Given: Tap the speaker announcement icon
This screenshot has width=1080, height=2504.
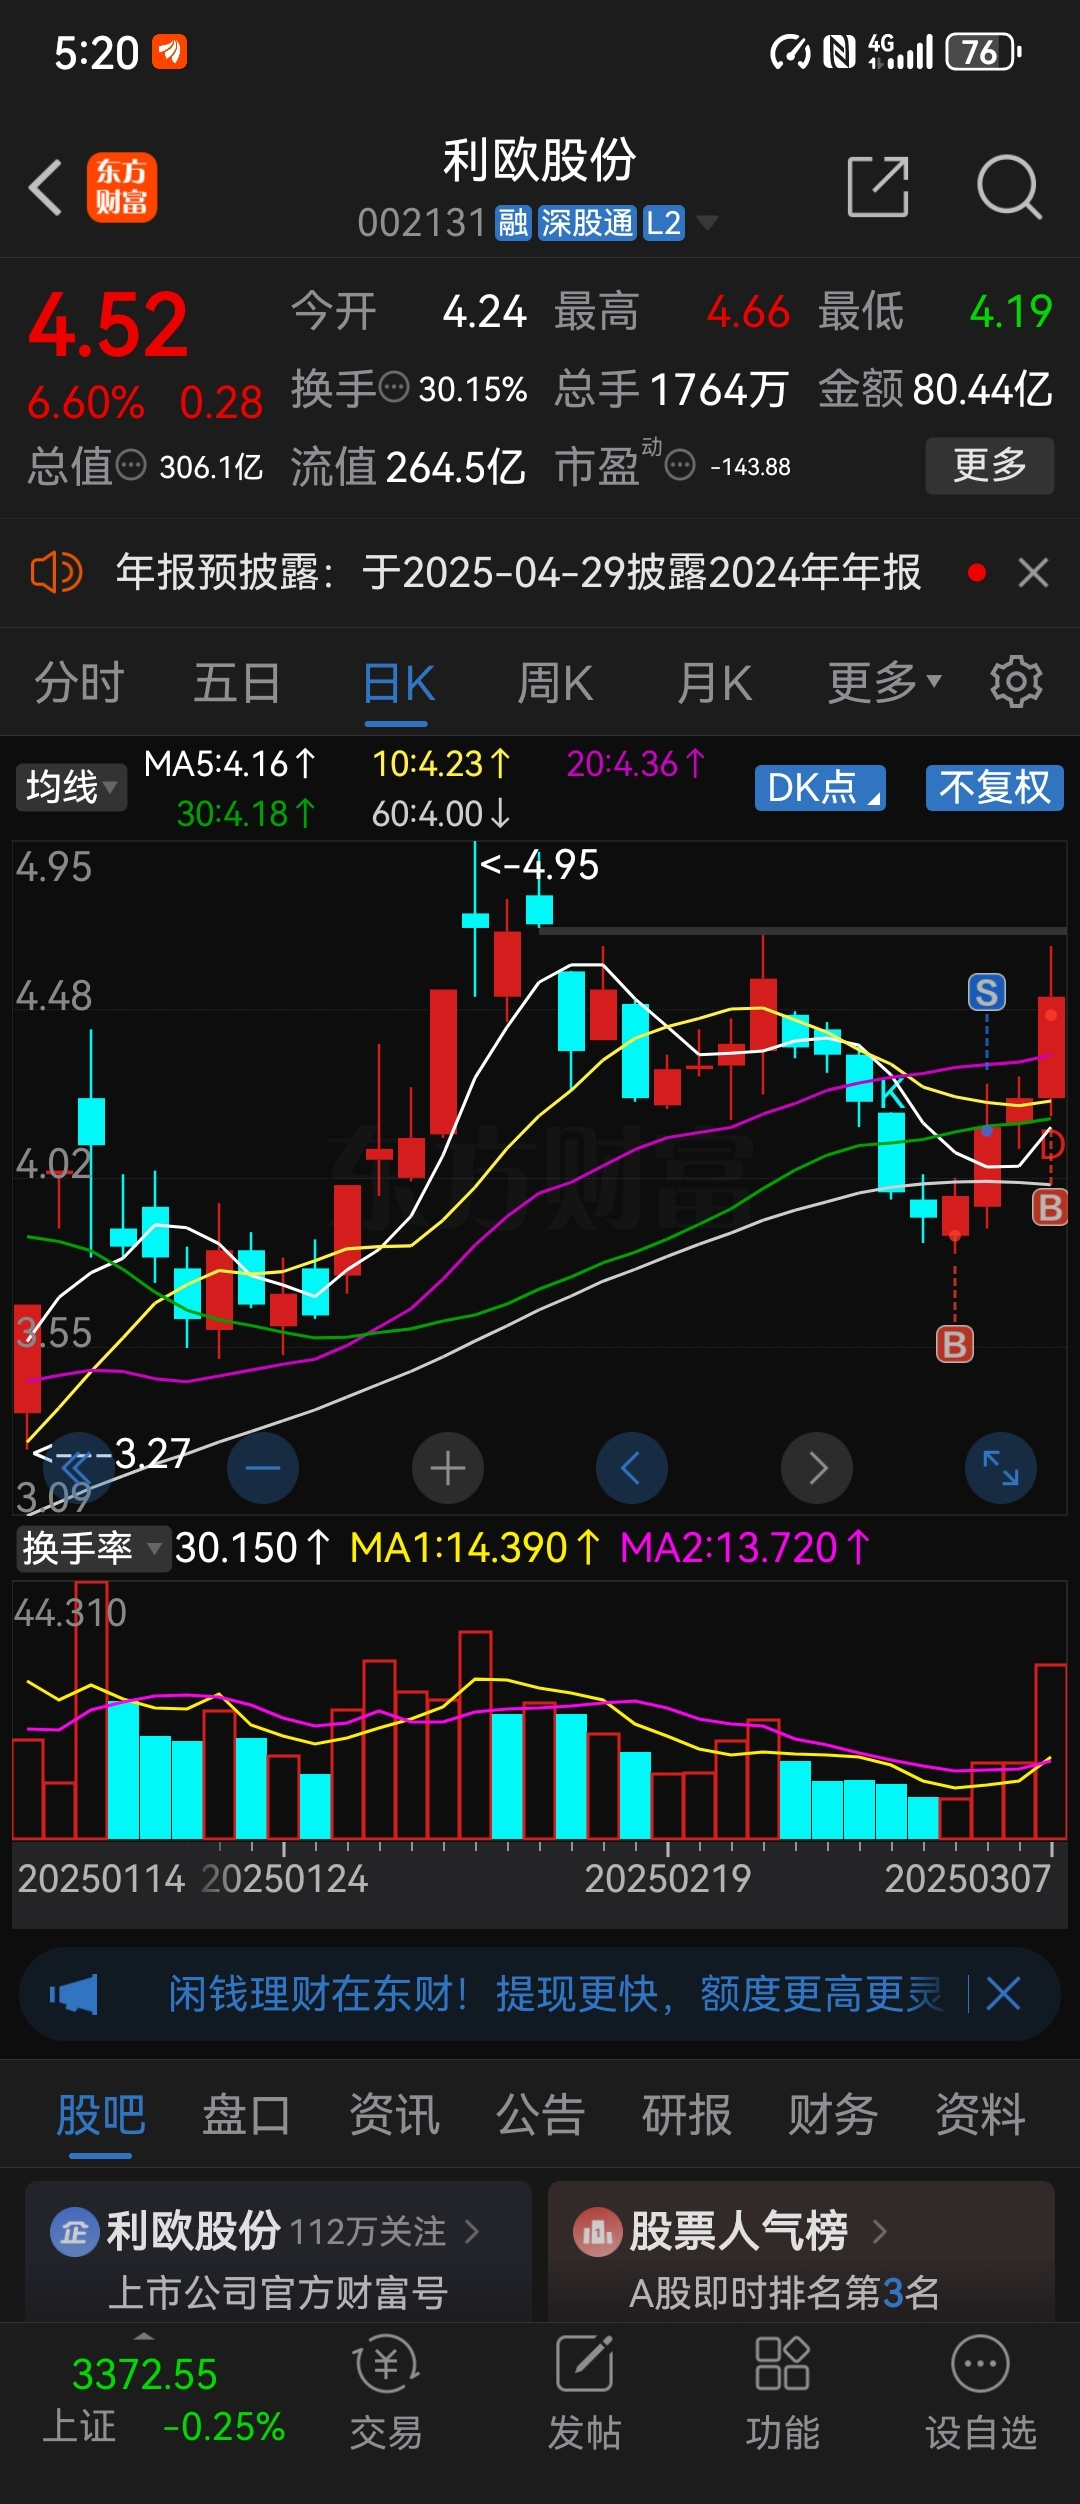Looking at the screenshot, I should 56,573.
